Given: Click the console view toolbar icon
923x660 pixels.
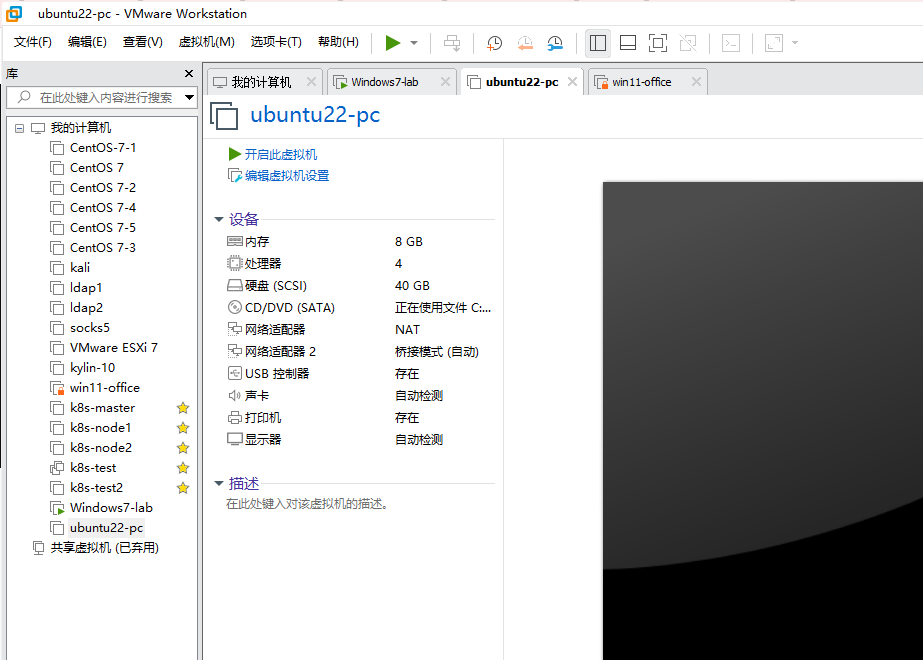Looking at the screenshot, I should 731,43.
